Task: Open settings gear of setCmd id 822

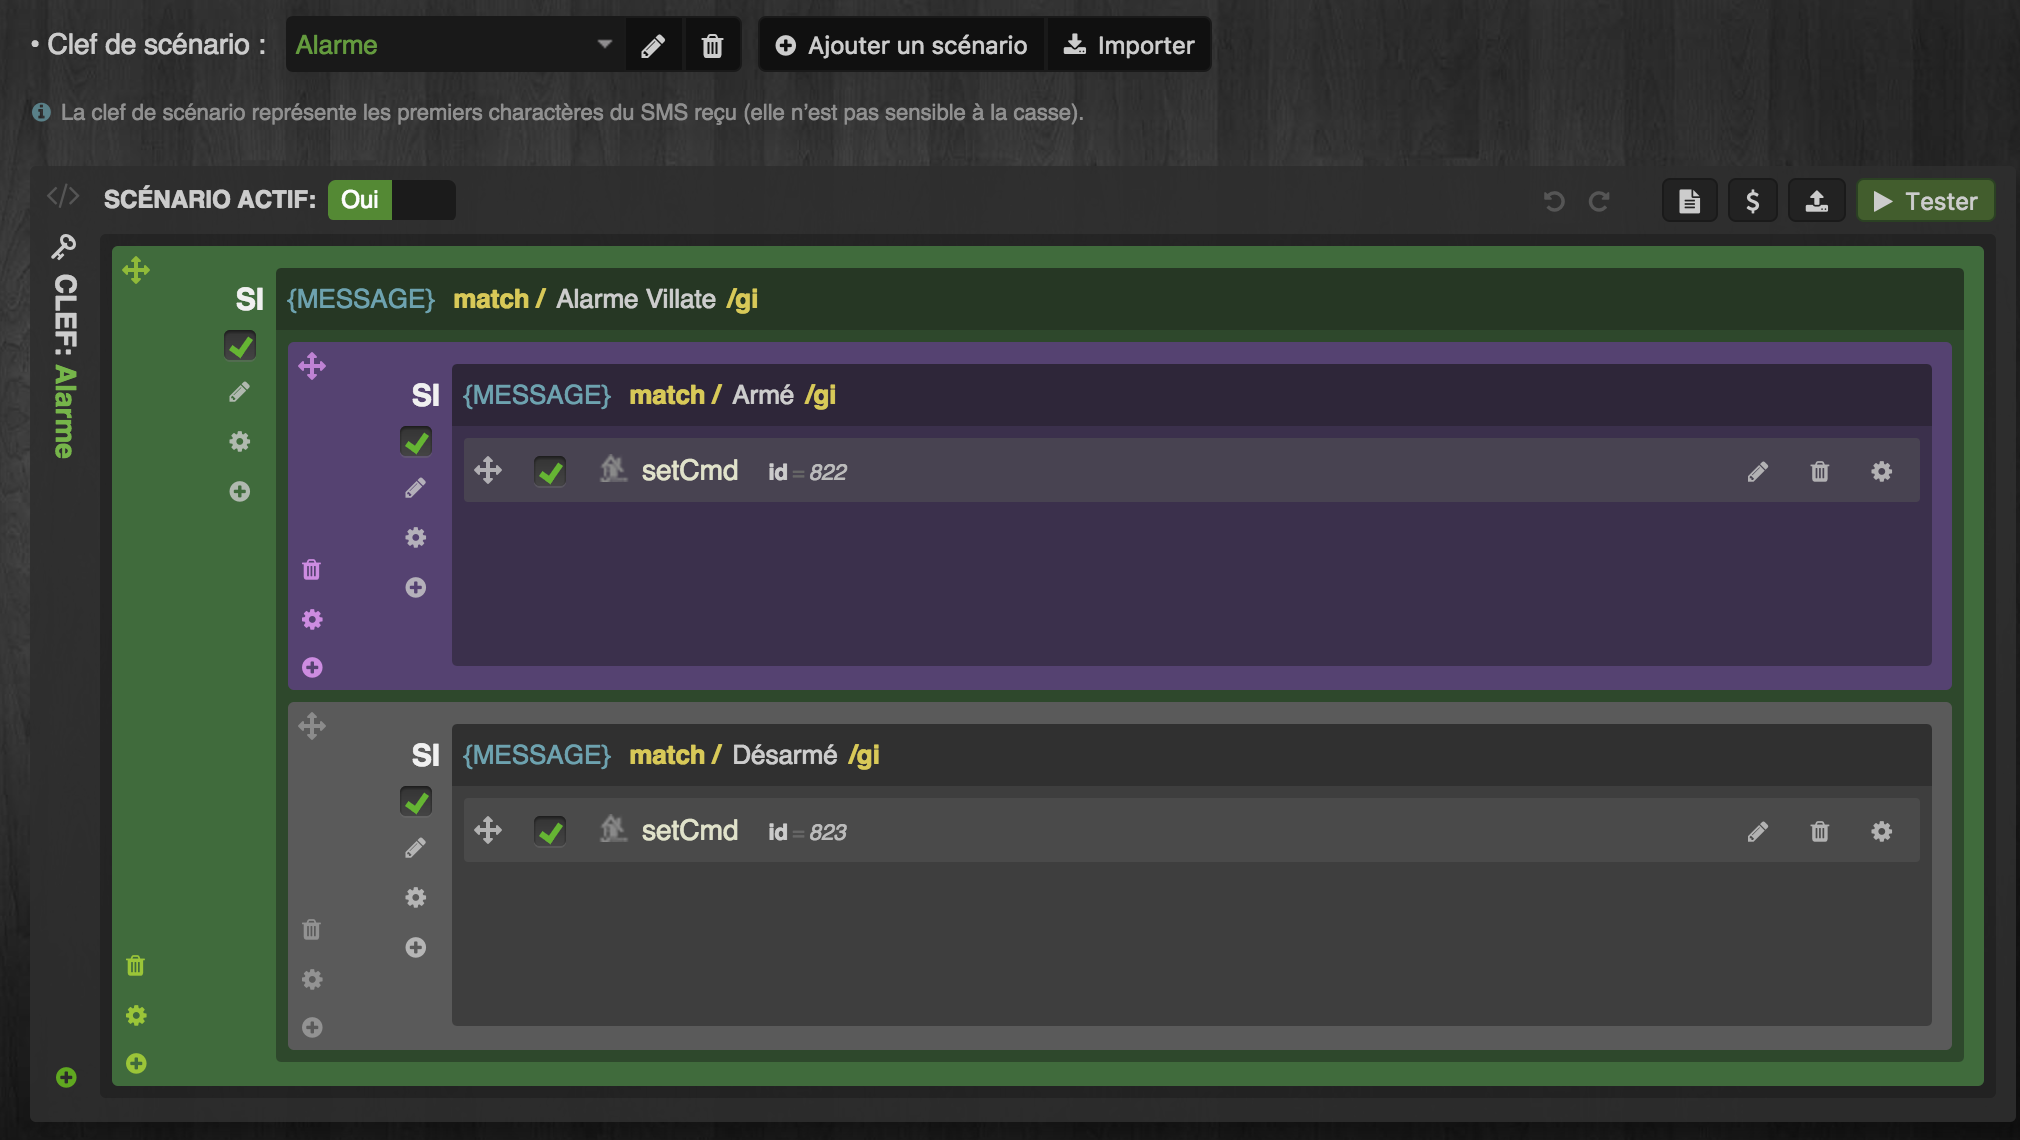Action: coord(1882,471)
